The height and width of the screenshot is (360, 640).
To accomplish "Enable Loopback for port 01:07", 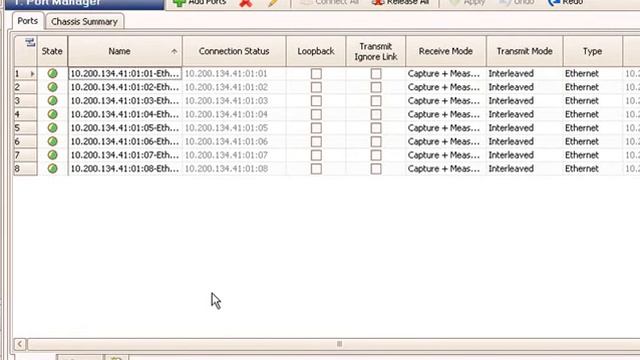I will pos(316,155).
